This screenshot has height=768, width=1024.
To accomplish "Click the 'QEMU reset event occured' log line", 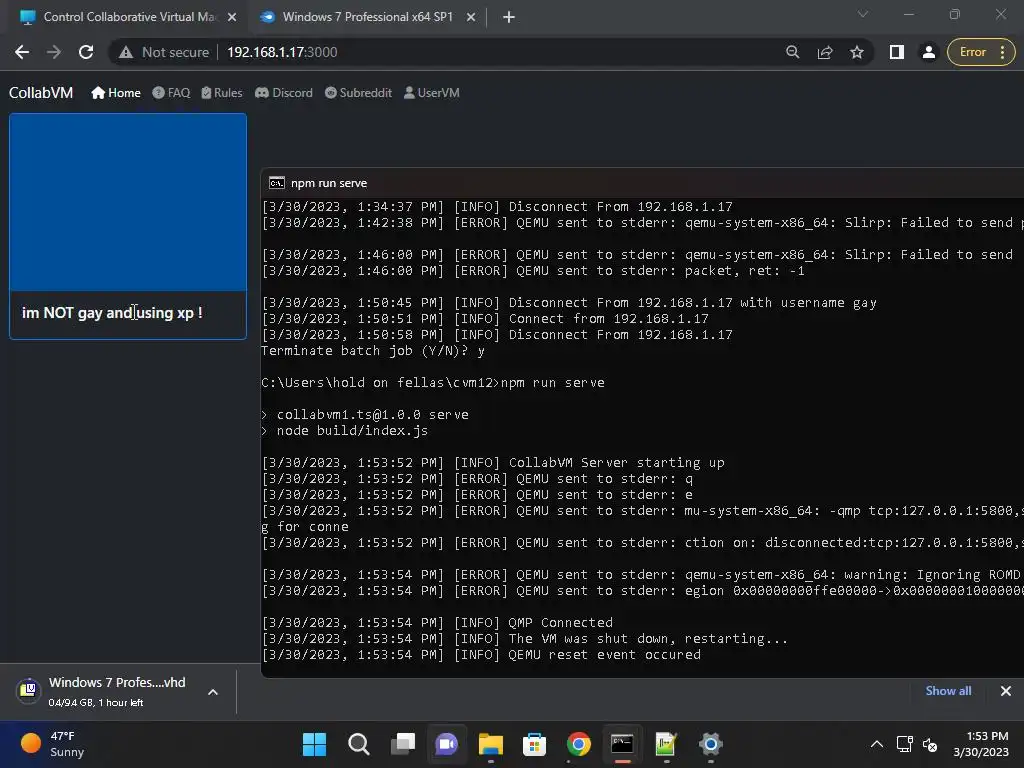I will point(481,654).
